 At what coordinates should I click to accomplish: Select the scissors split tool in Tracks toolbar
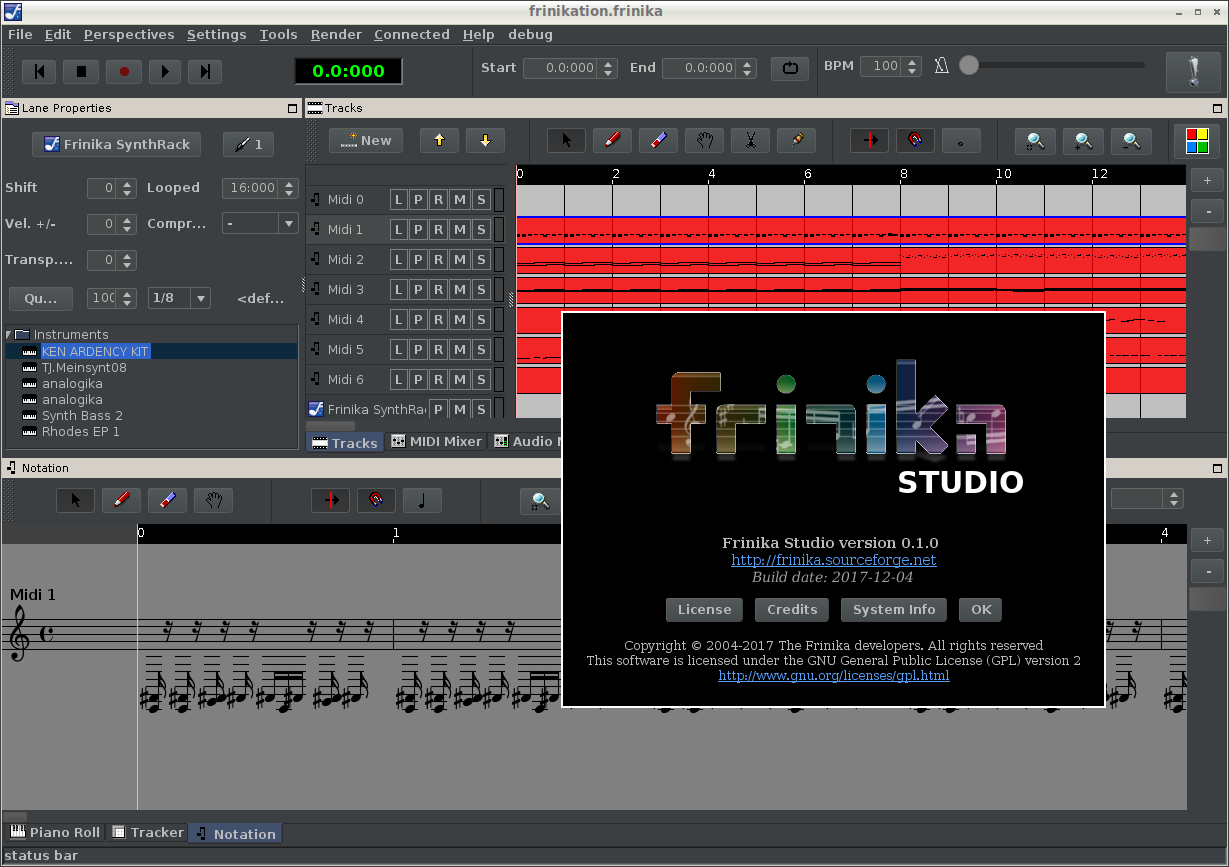pos(750,141)
